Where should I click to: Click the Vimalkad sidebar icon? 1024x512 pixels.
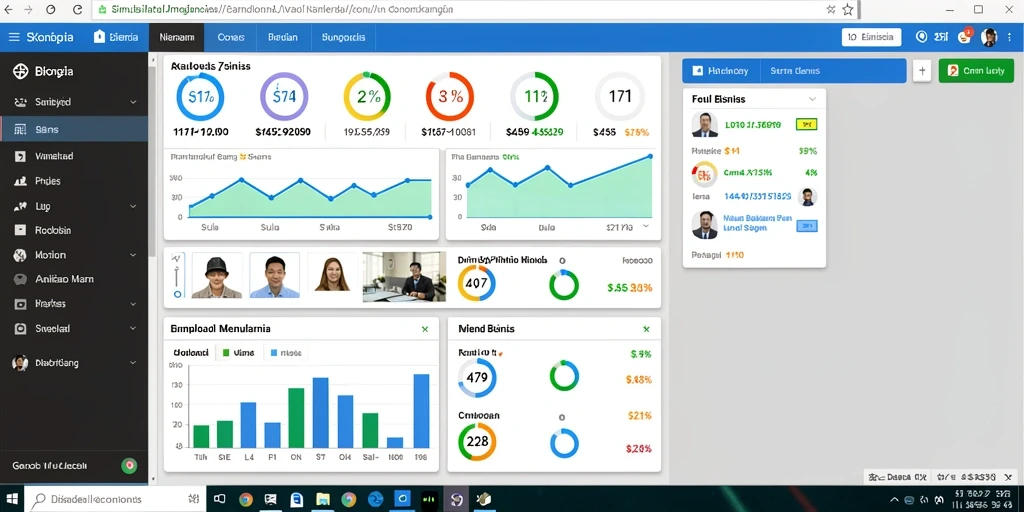[20, 156]
